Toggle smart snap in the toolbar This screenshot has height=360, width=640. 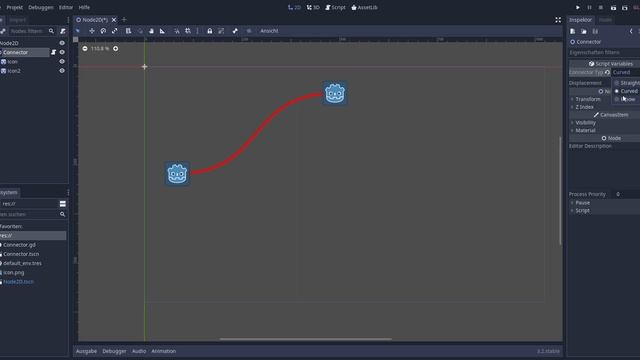(176, 31)
